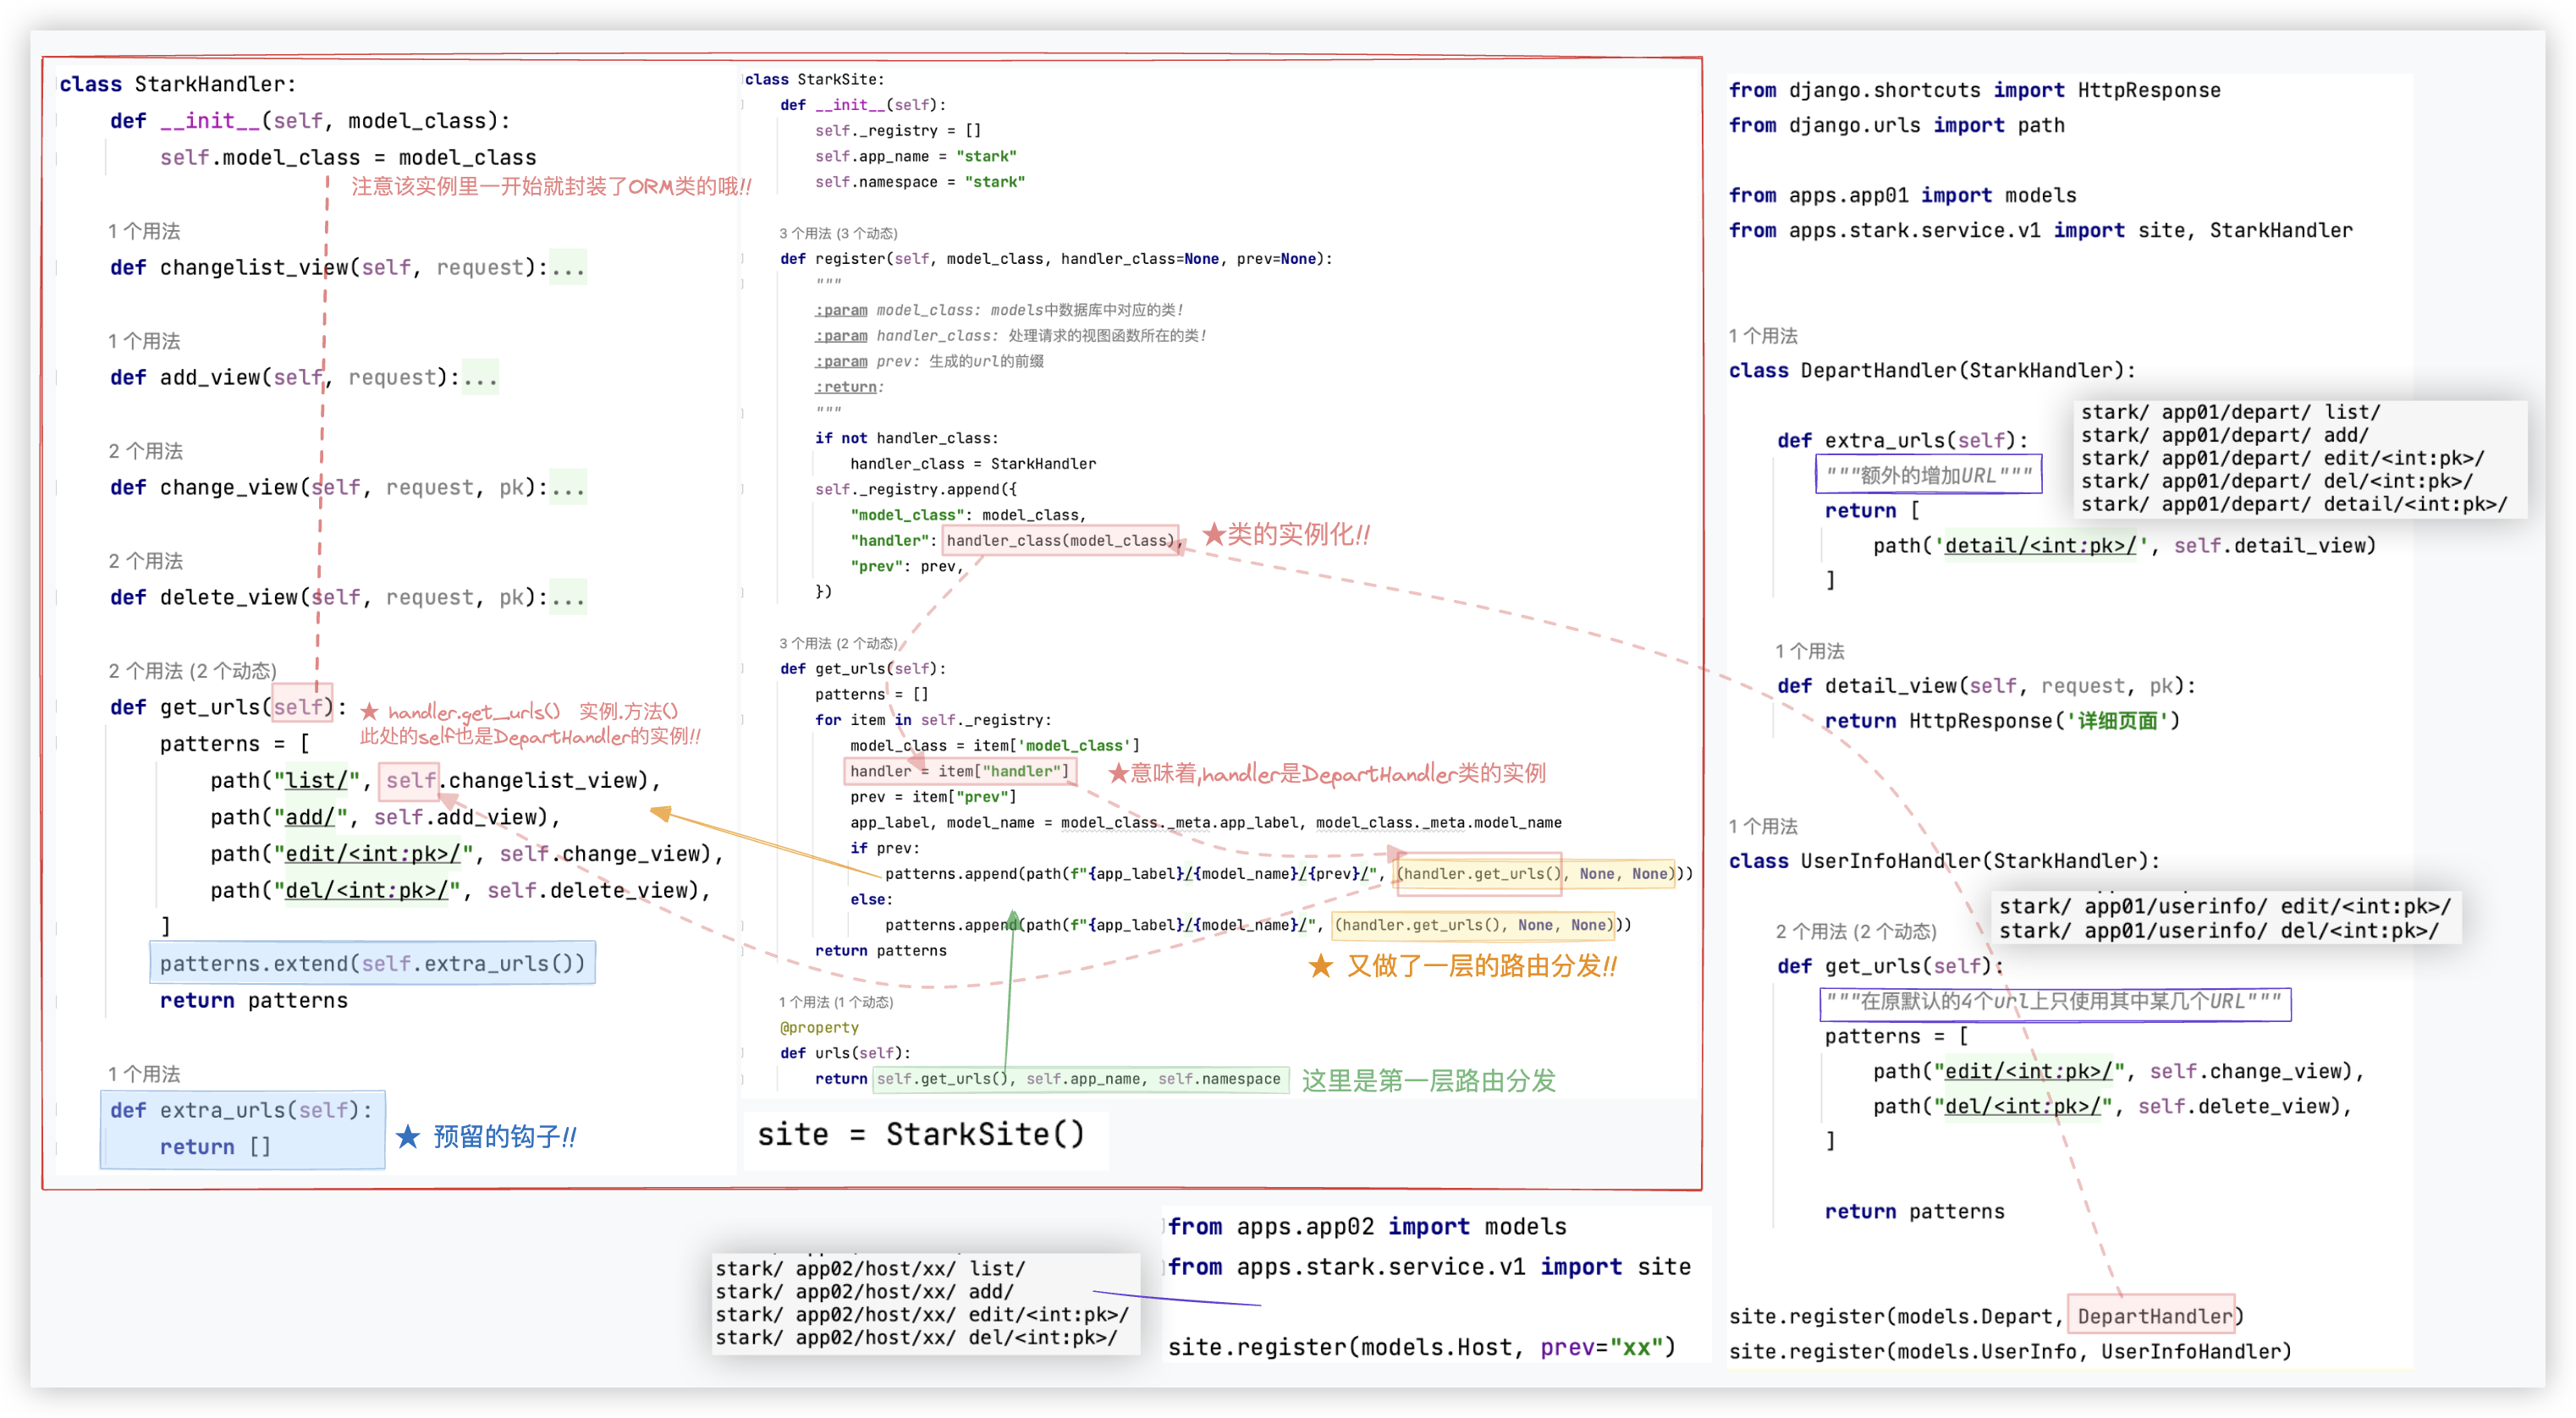
Task: Click the 'detail/<int:pk>/' underlined path string
Action: 2040,546
